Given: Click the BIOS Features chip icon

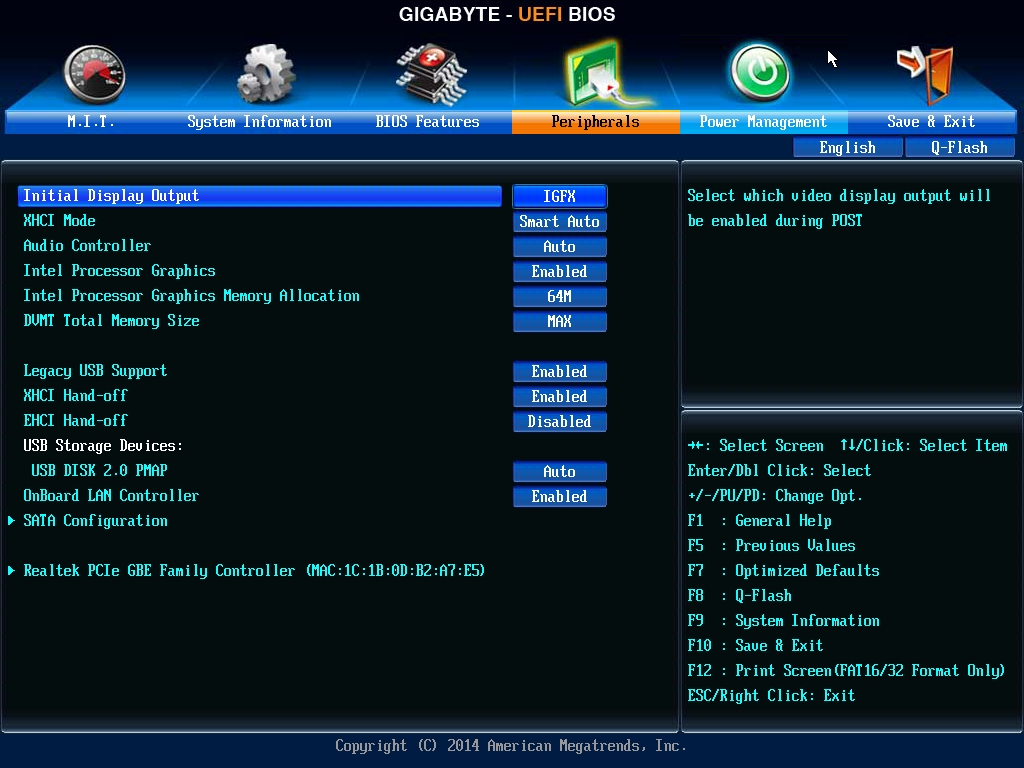Looking at the screenshot, I should [x=431, y=75].
